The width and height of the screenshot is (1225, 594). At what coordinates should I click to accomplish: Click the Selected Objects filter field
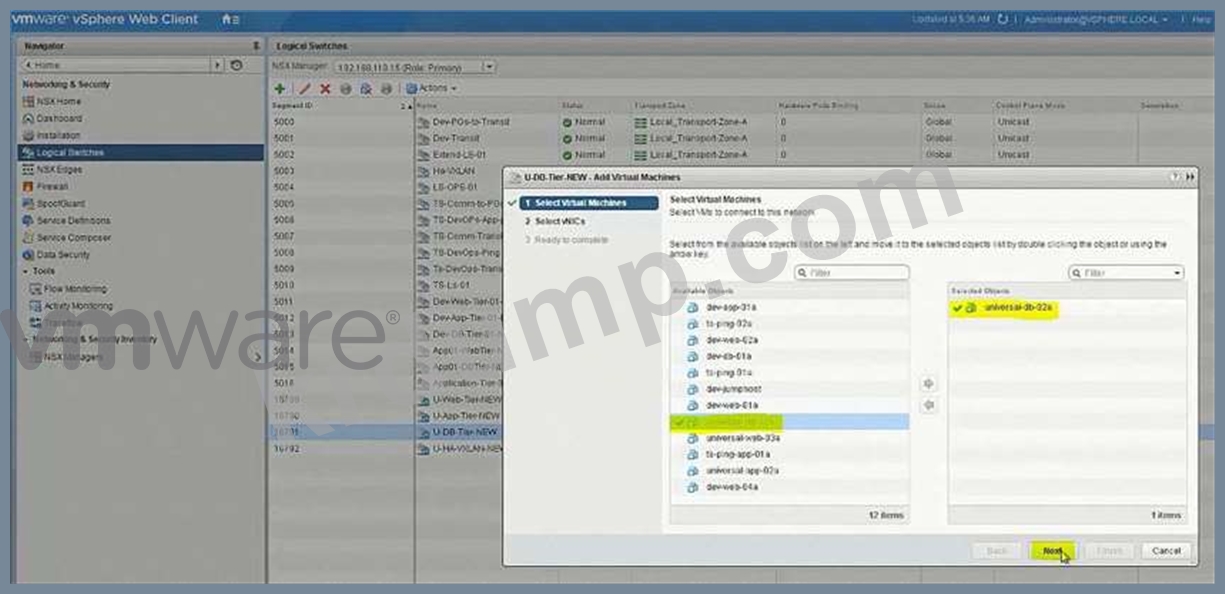[1126, 272]
